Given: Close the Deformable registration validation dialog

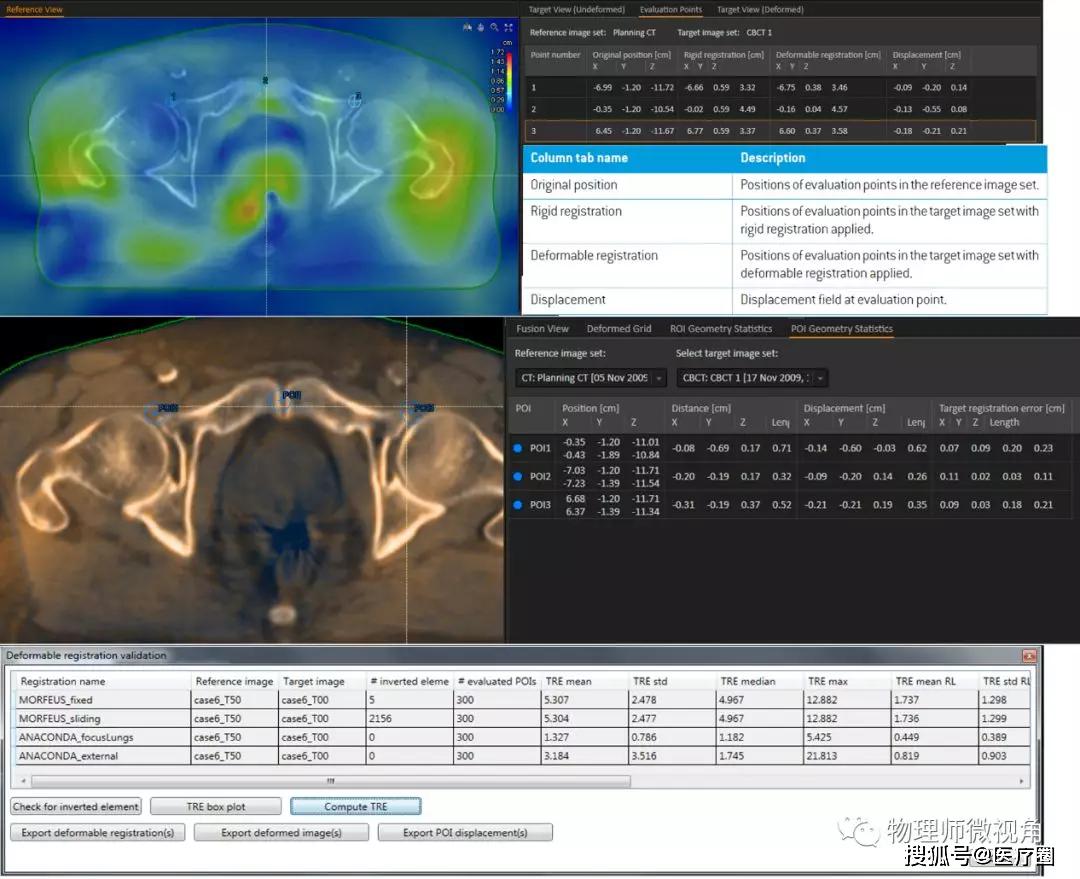Looking at the screenshot, I should [x=1028, y=656].
